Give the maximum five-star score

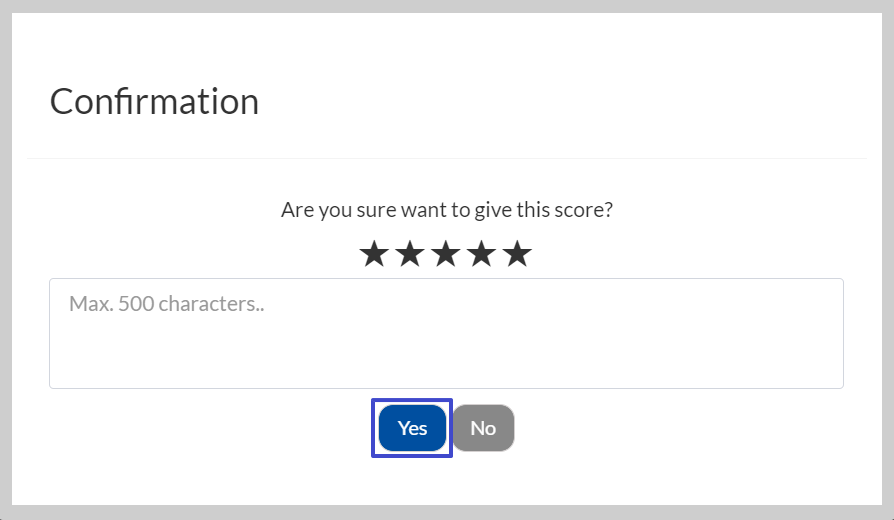tap(518, 253)
